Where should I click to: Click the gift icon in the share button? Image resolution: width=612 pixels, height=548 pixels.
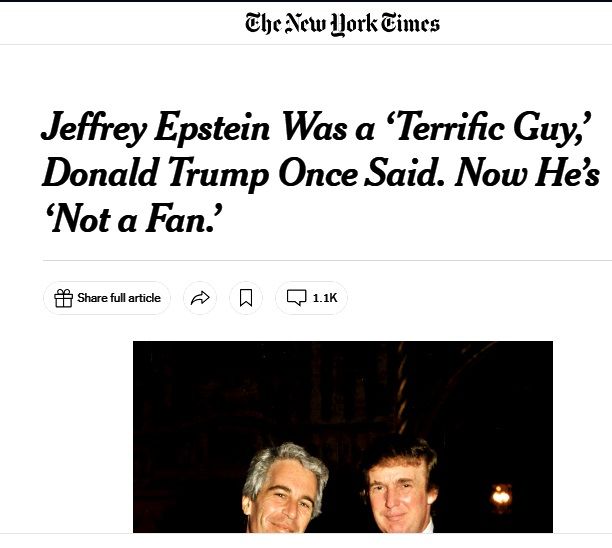click(x=63, y=298)
